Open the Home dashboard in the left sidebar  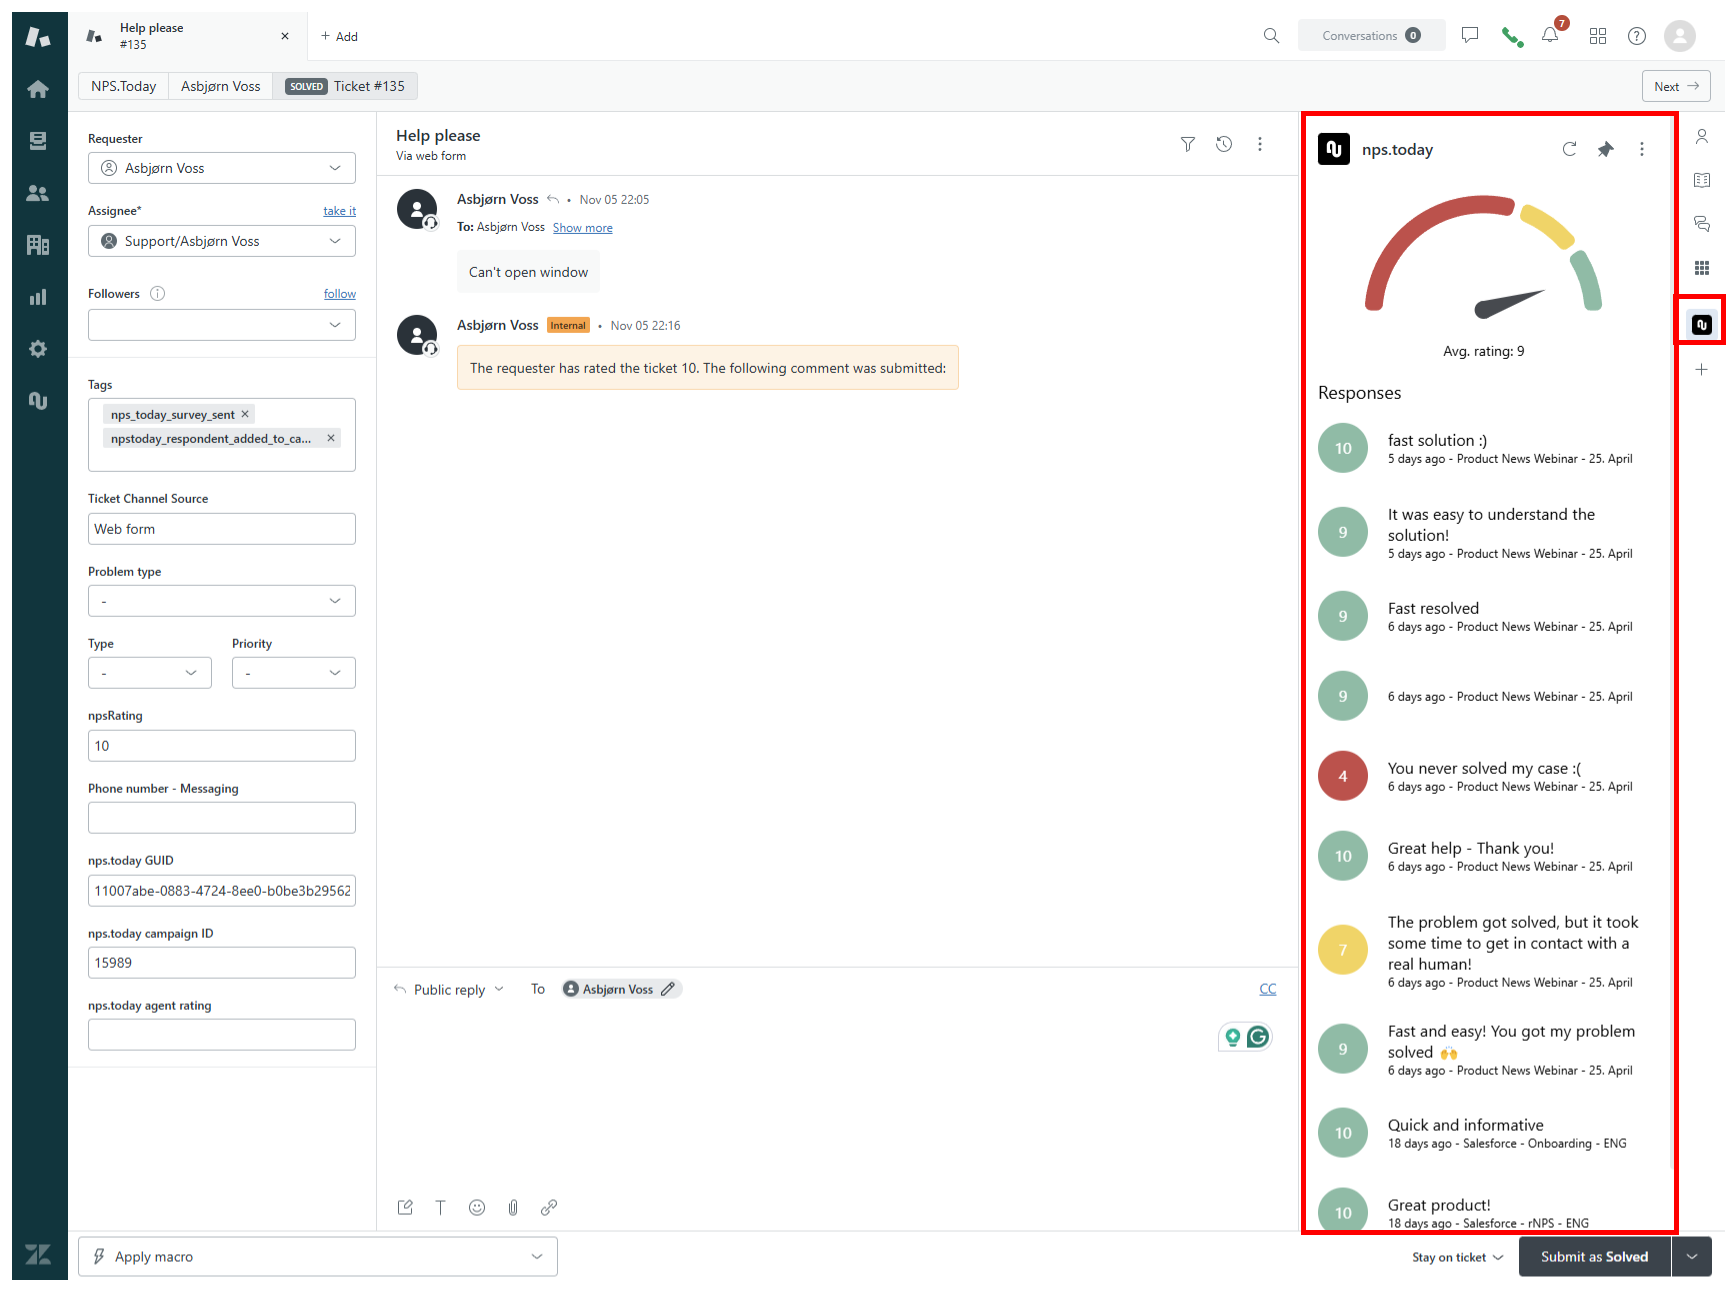click(x=38, y=89)
